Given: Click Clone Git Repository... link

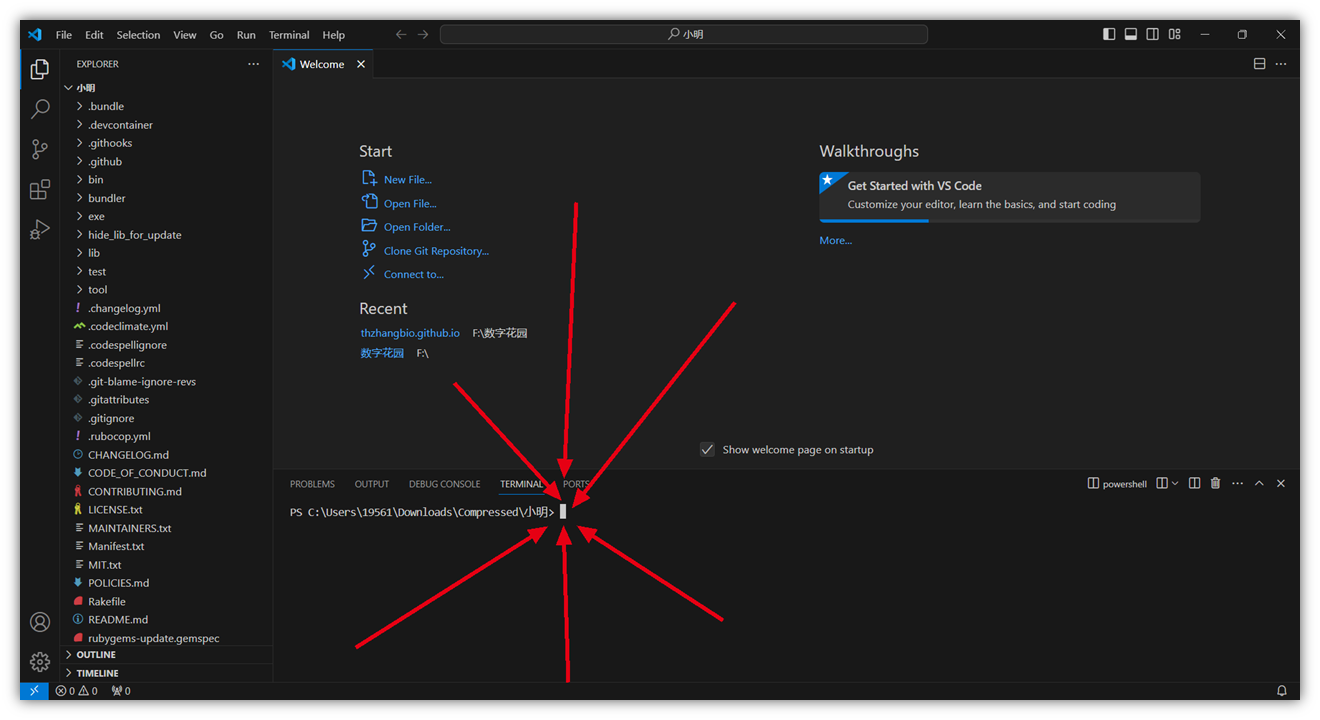Looking at the screenshot, I should (x=436, y=251).
